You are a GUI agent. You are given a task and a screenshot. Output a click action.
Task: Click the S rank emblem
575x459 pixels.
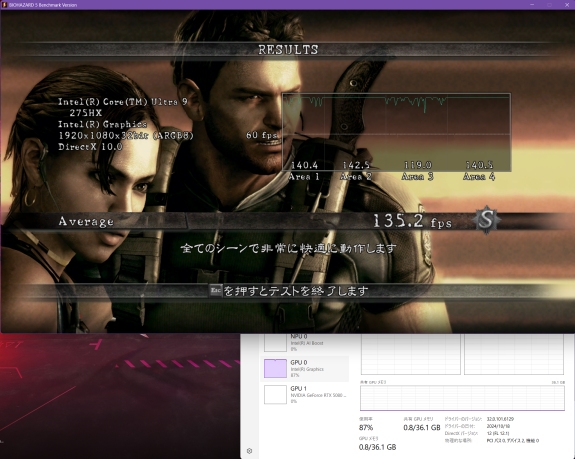click(x=486, y=220)
